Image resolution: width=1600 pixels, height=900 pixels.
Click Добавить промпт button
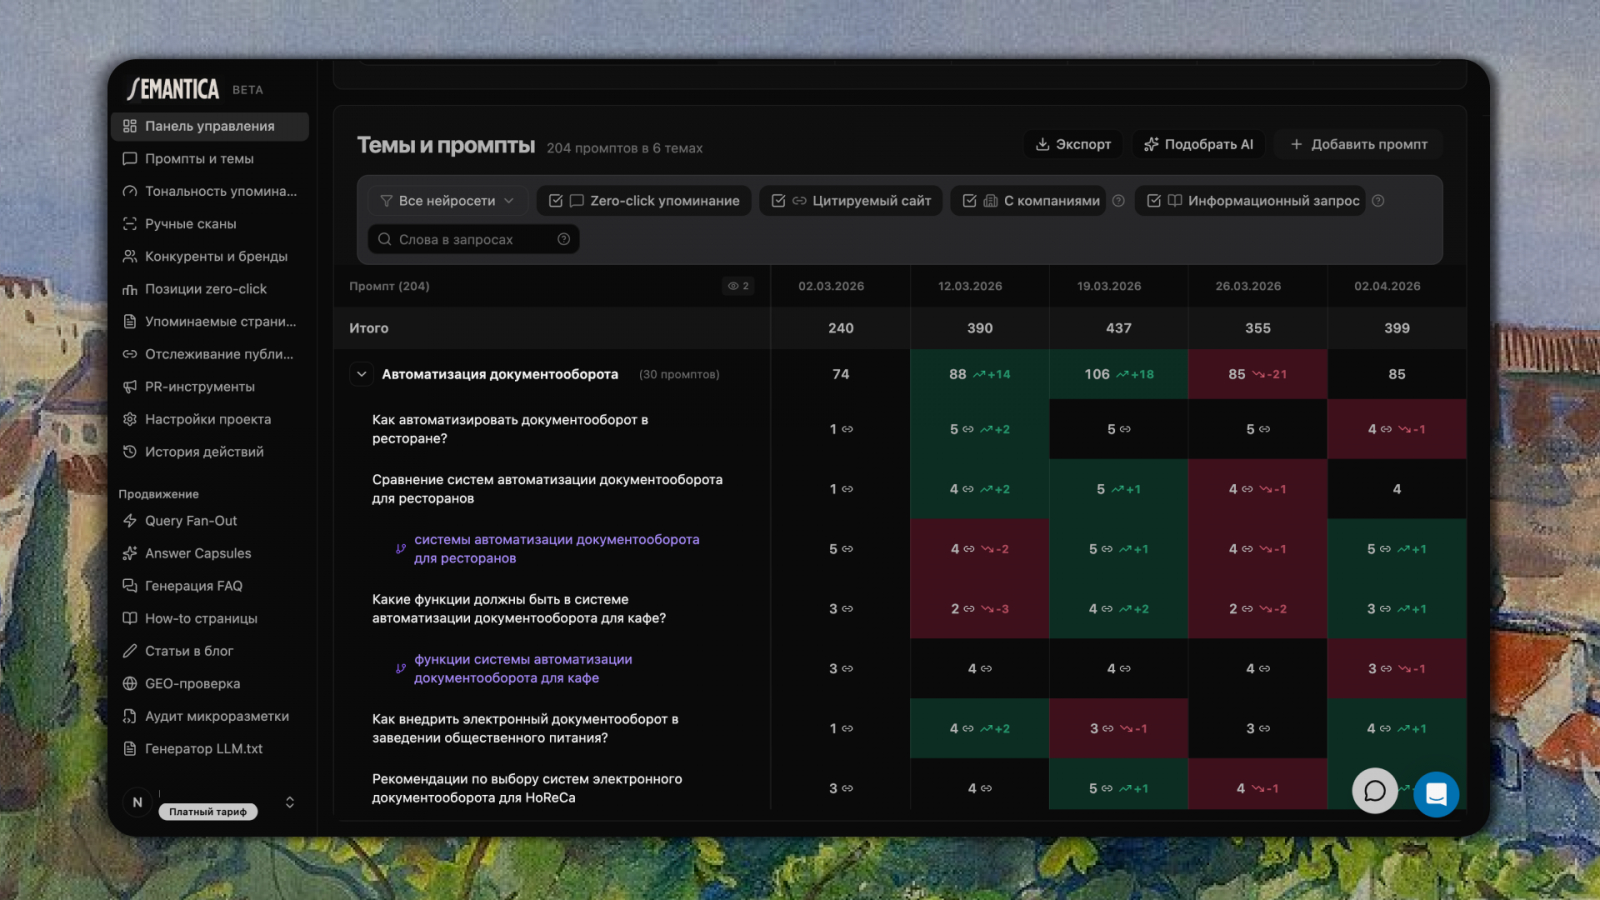tap(1358, 144)
